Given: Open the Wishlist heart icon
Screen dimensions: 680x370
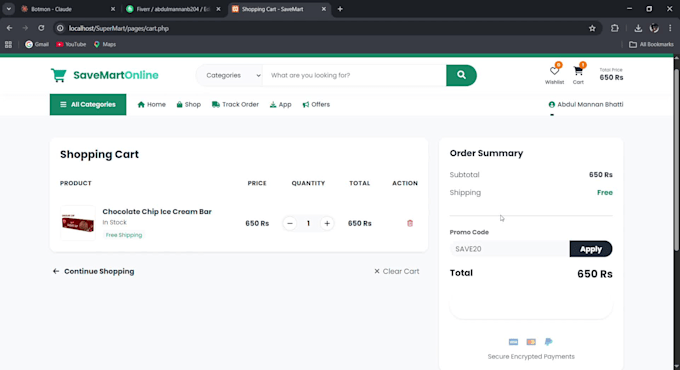Looking at the screenshot, I should point(554,71).
